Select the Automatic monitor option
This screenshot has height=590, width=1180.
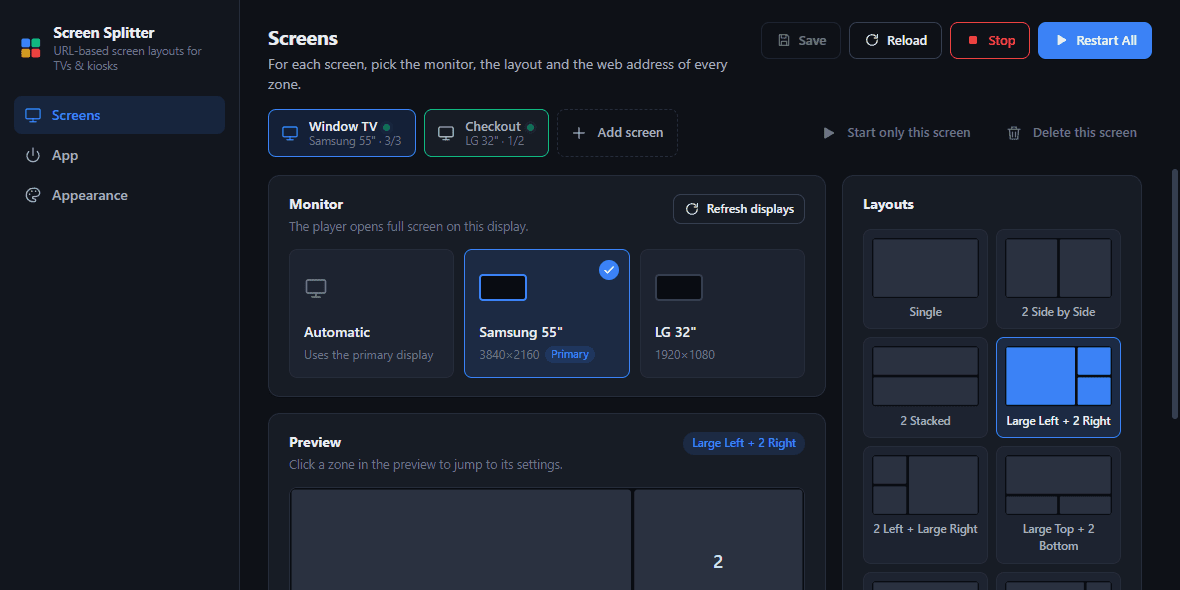coord(372,313)
